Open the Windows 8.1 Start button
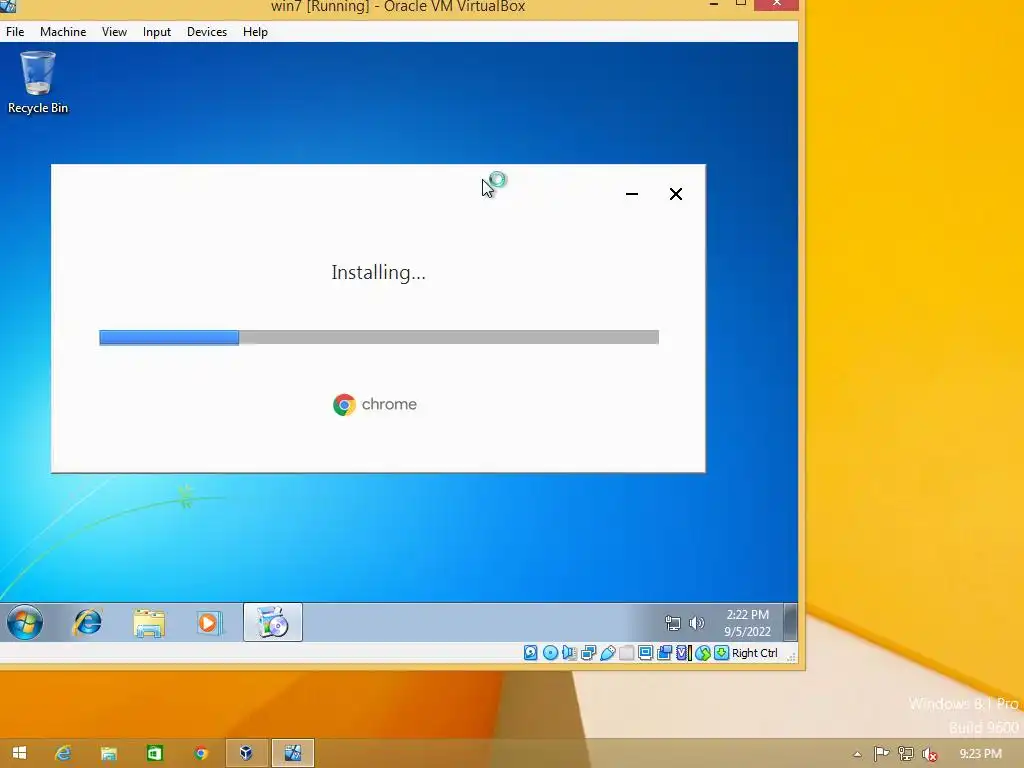 click(19, 753)
